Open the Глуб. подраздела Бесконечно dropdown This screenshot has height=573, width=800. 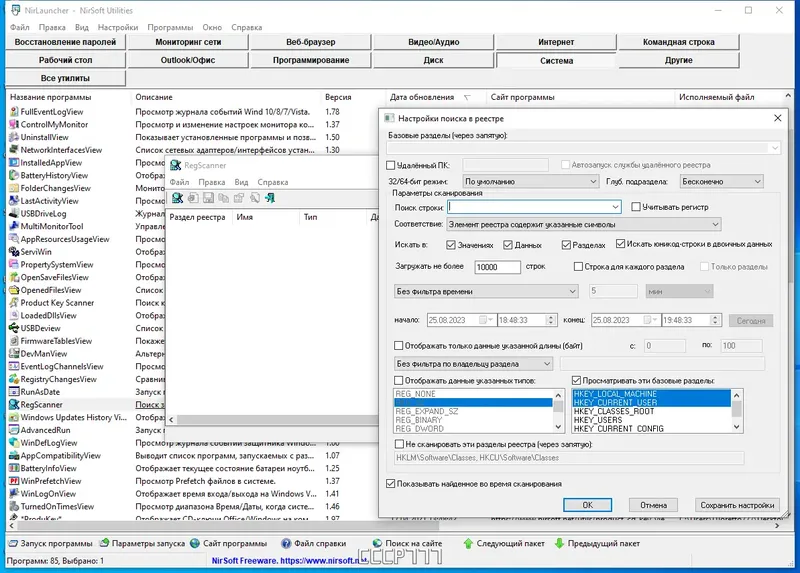click(721, 181)
